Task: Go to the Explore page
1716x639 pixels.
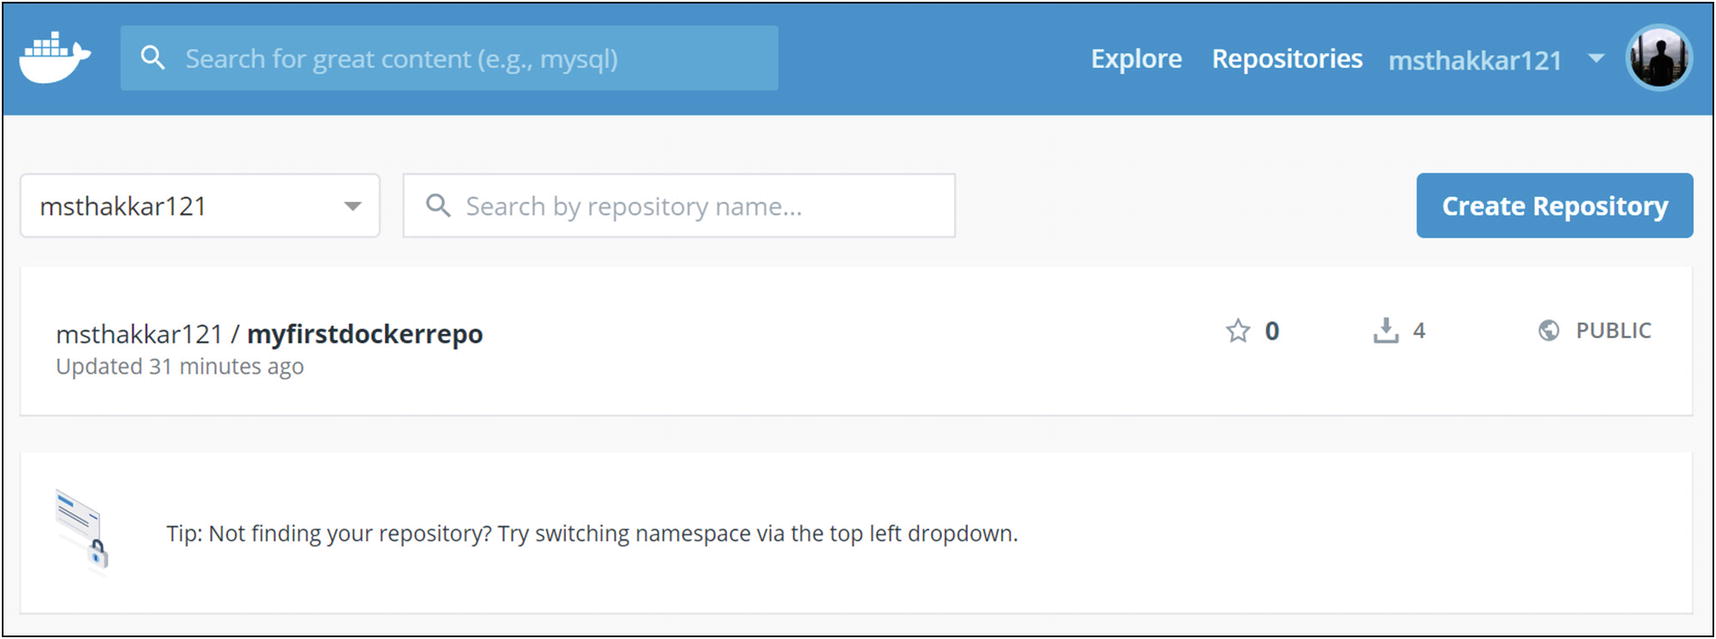Action: pyautogui.click(x=1136, y=59)
